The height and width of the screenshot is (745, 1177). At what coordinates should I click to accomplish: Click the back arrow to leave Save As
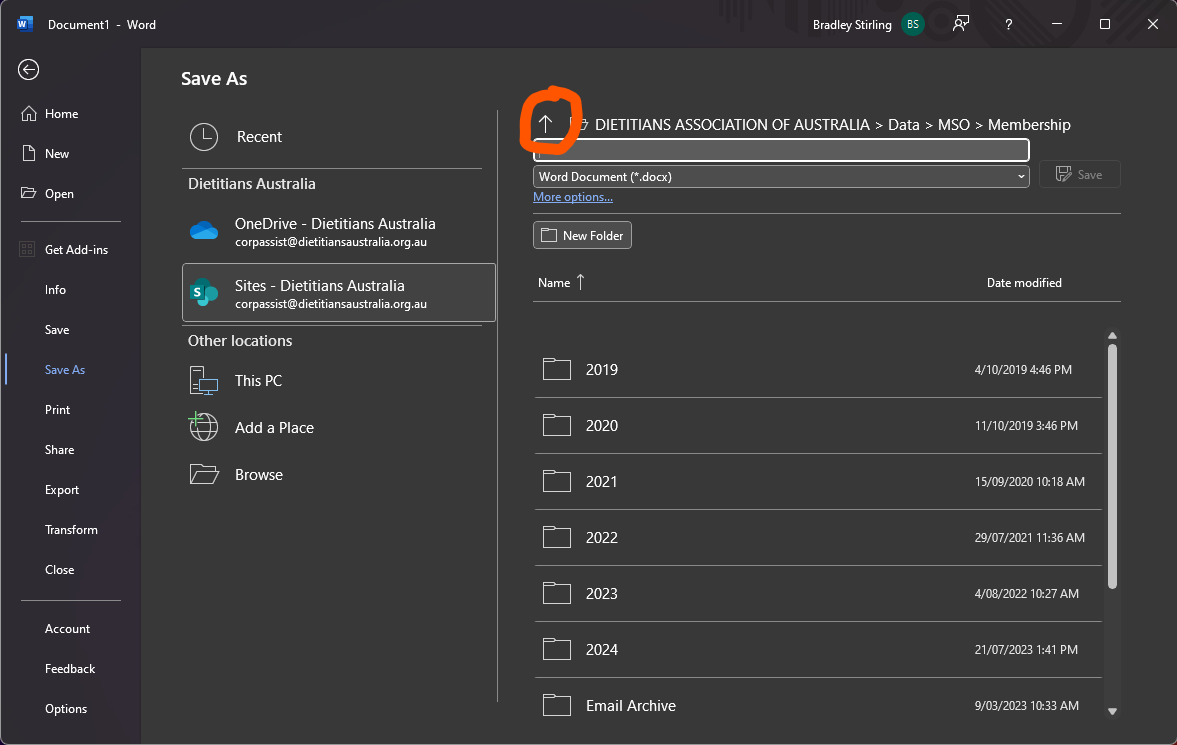click(x=27, y=70)
